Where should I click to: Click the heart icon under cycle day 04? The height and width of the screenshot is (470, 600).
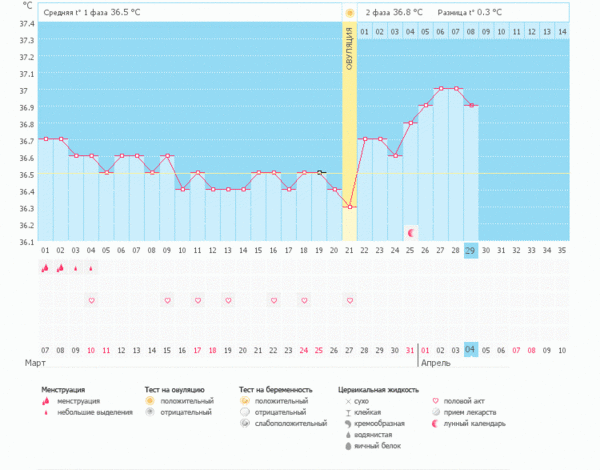91,300
